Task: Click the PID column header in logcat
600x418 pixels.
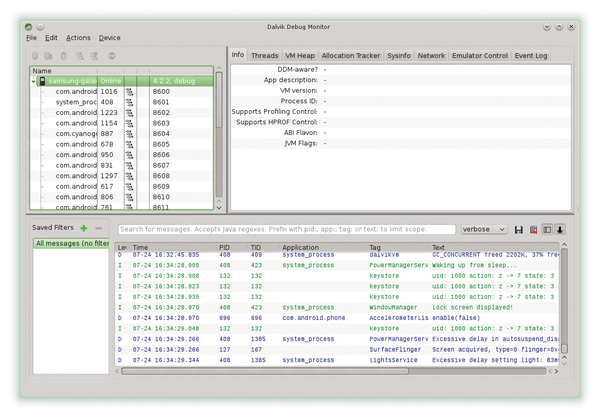Action: pyautogui.click(x=232, y=247)
